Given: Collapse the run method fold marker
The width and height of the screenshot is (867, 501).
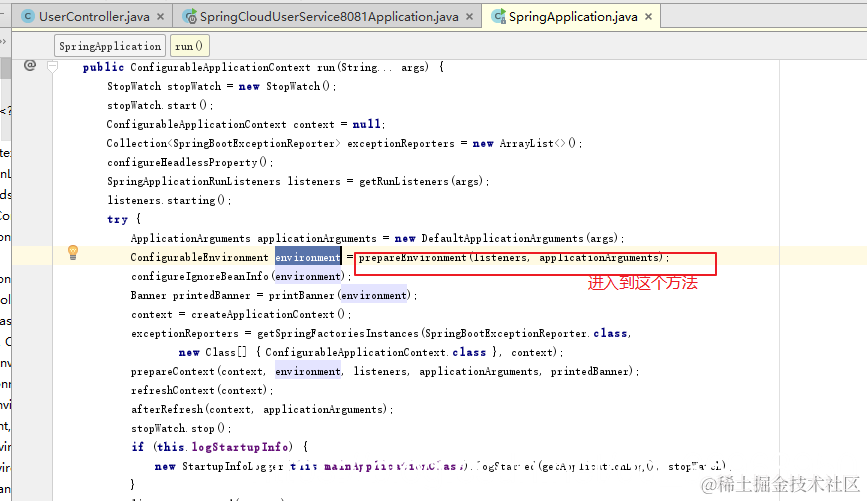Looking at the screenshot, I should [53, 67].
